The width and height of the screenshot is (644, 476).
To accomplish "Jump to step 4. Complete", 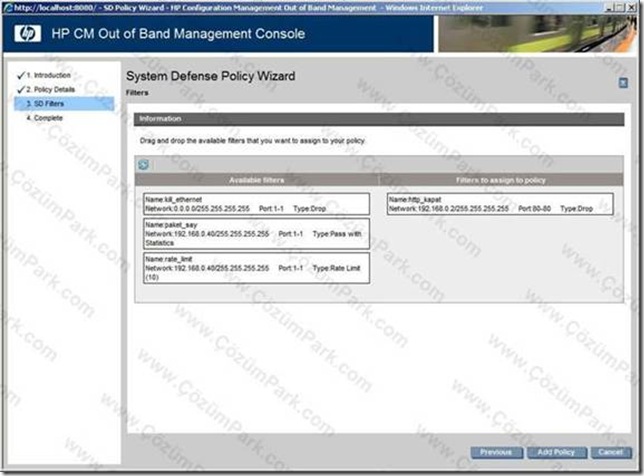I will [x=44, y=118].
